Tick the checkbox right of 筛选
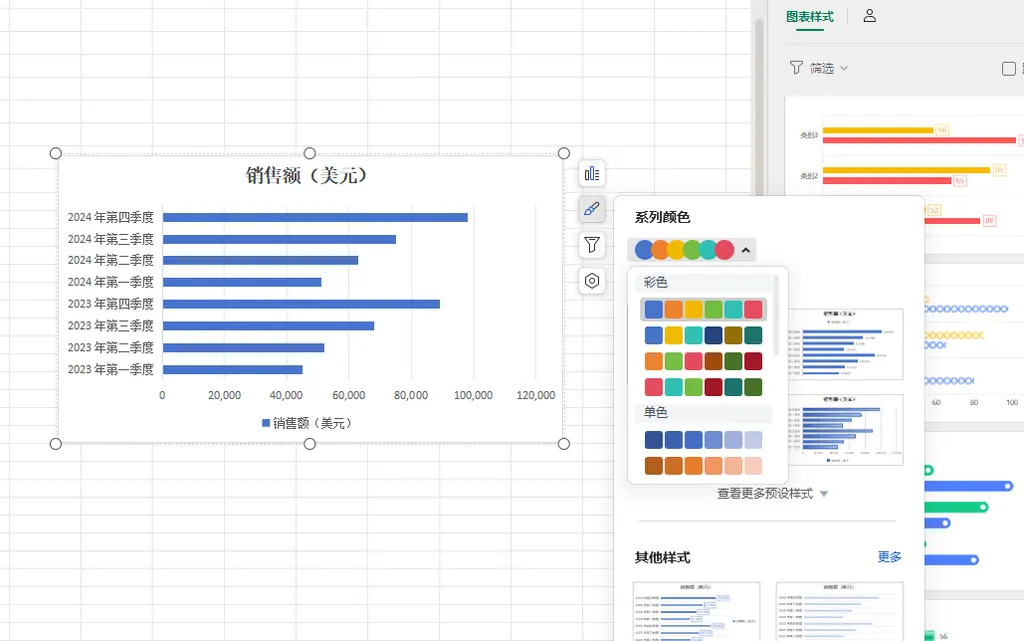The width and height of the screenshot is (1024, 641). [1009, 69]
